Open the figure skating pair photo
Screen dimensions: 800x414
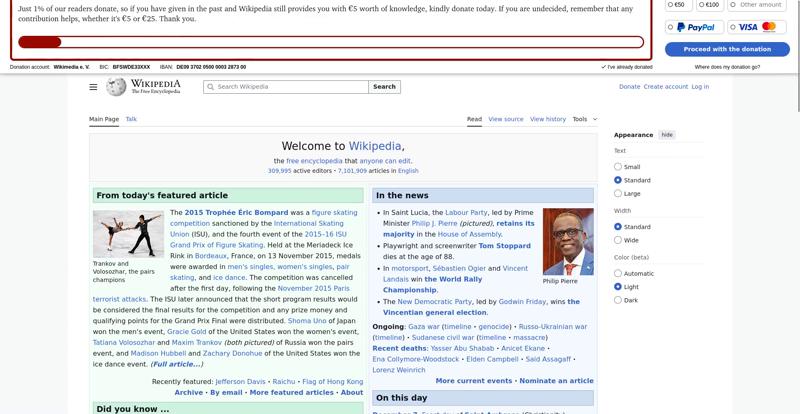click(x=128, y=234)
